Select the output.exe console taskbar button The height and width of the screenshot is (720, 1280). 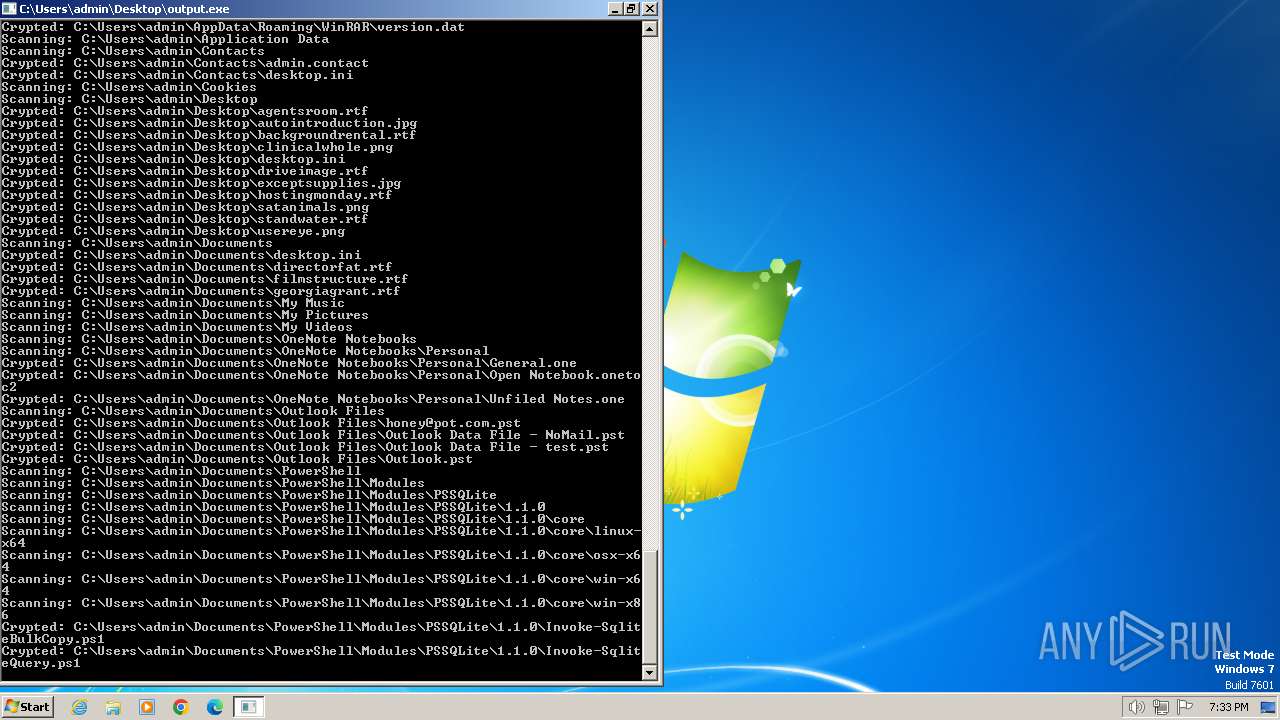tap(248, 707)
